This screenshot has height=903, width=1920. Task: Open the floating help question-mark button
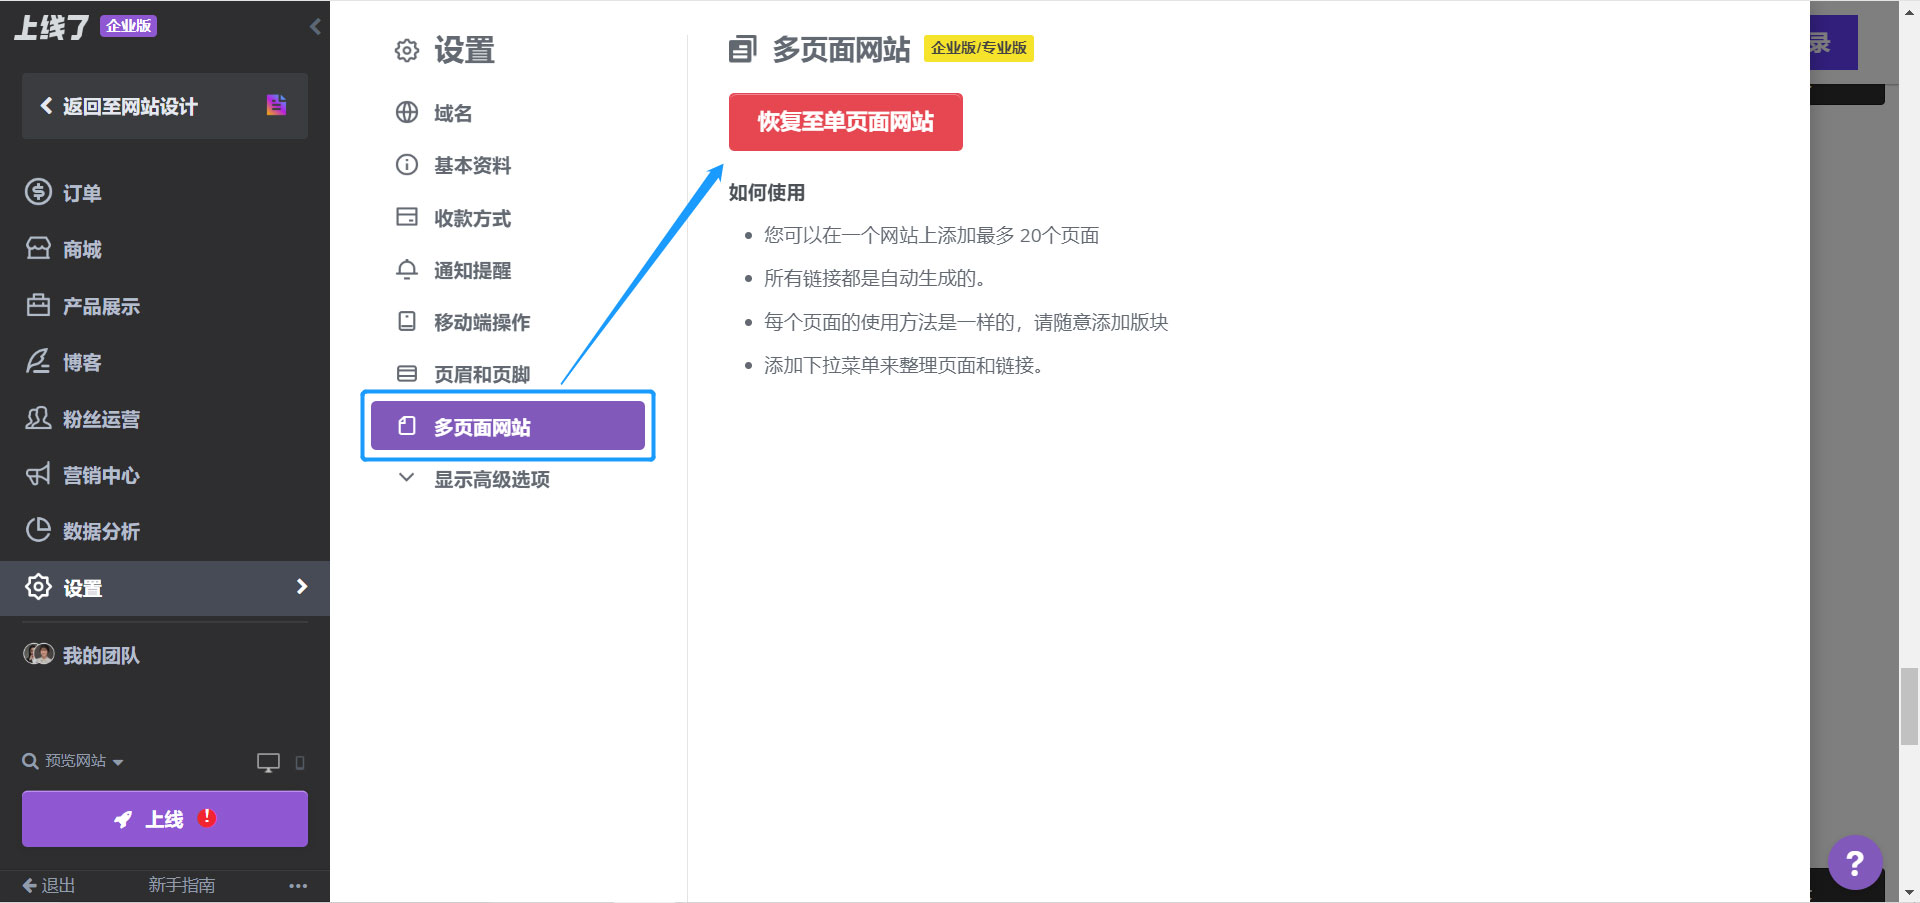1855,862
